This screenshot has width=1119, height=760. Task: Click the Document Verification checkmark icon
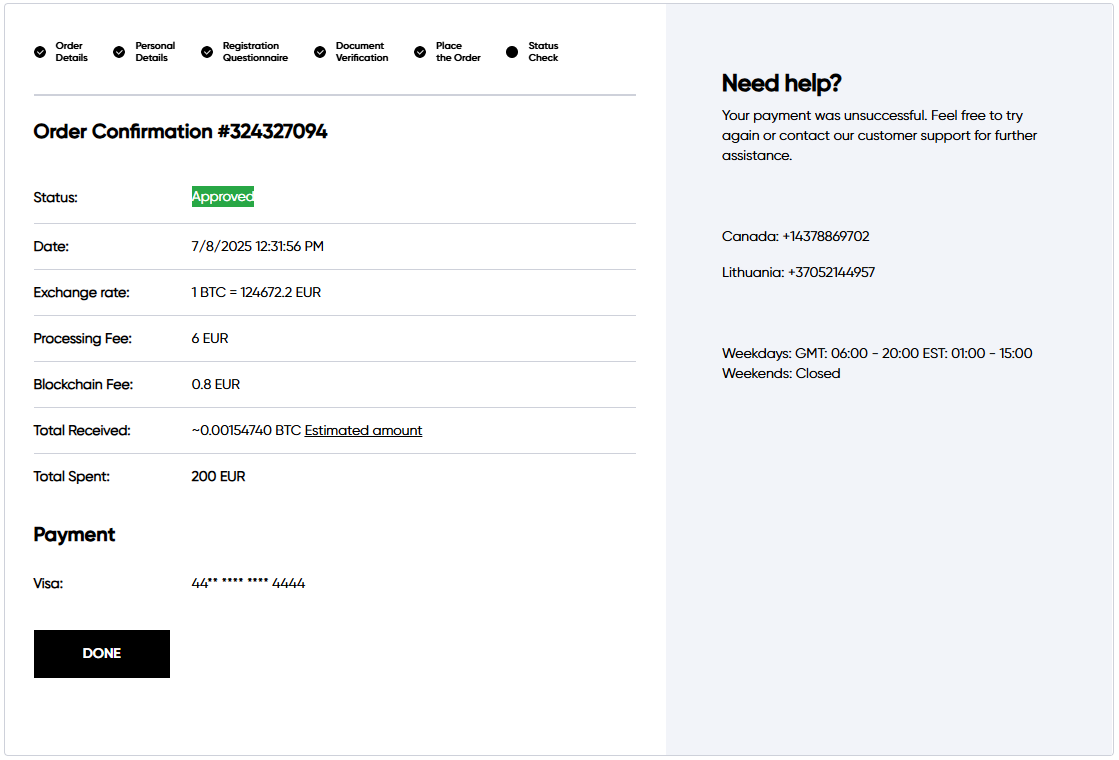pyautogui.click(x=320, y=52)
